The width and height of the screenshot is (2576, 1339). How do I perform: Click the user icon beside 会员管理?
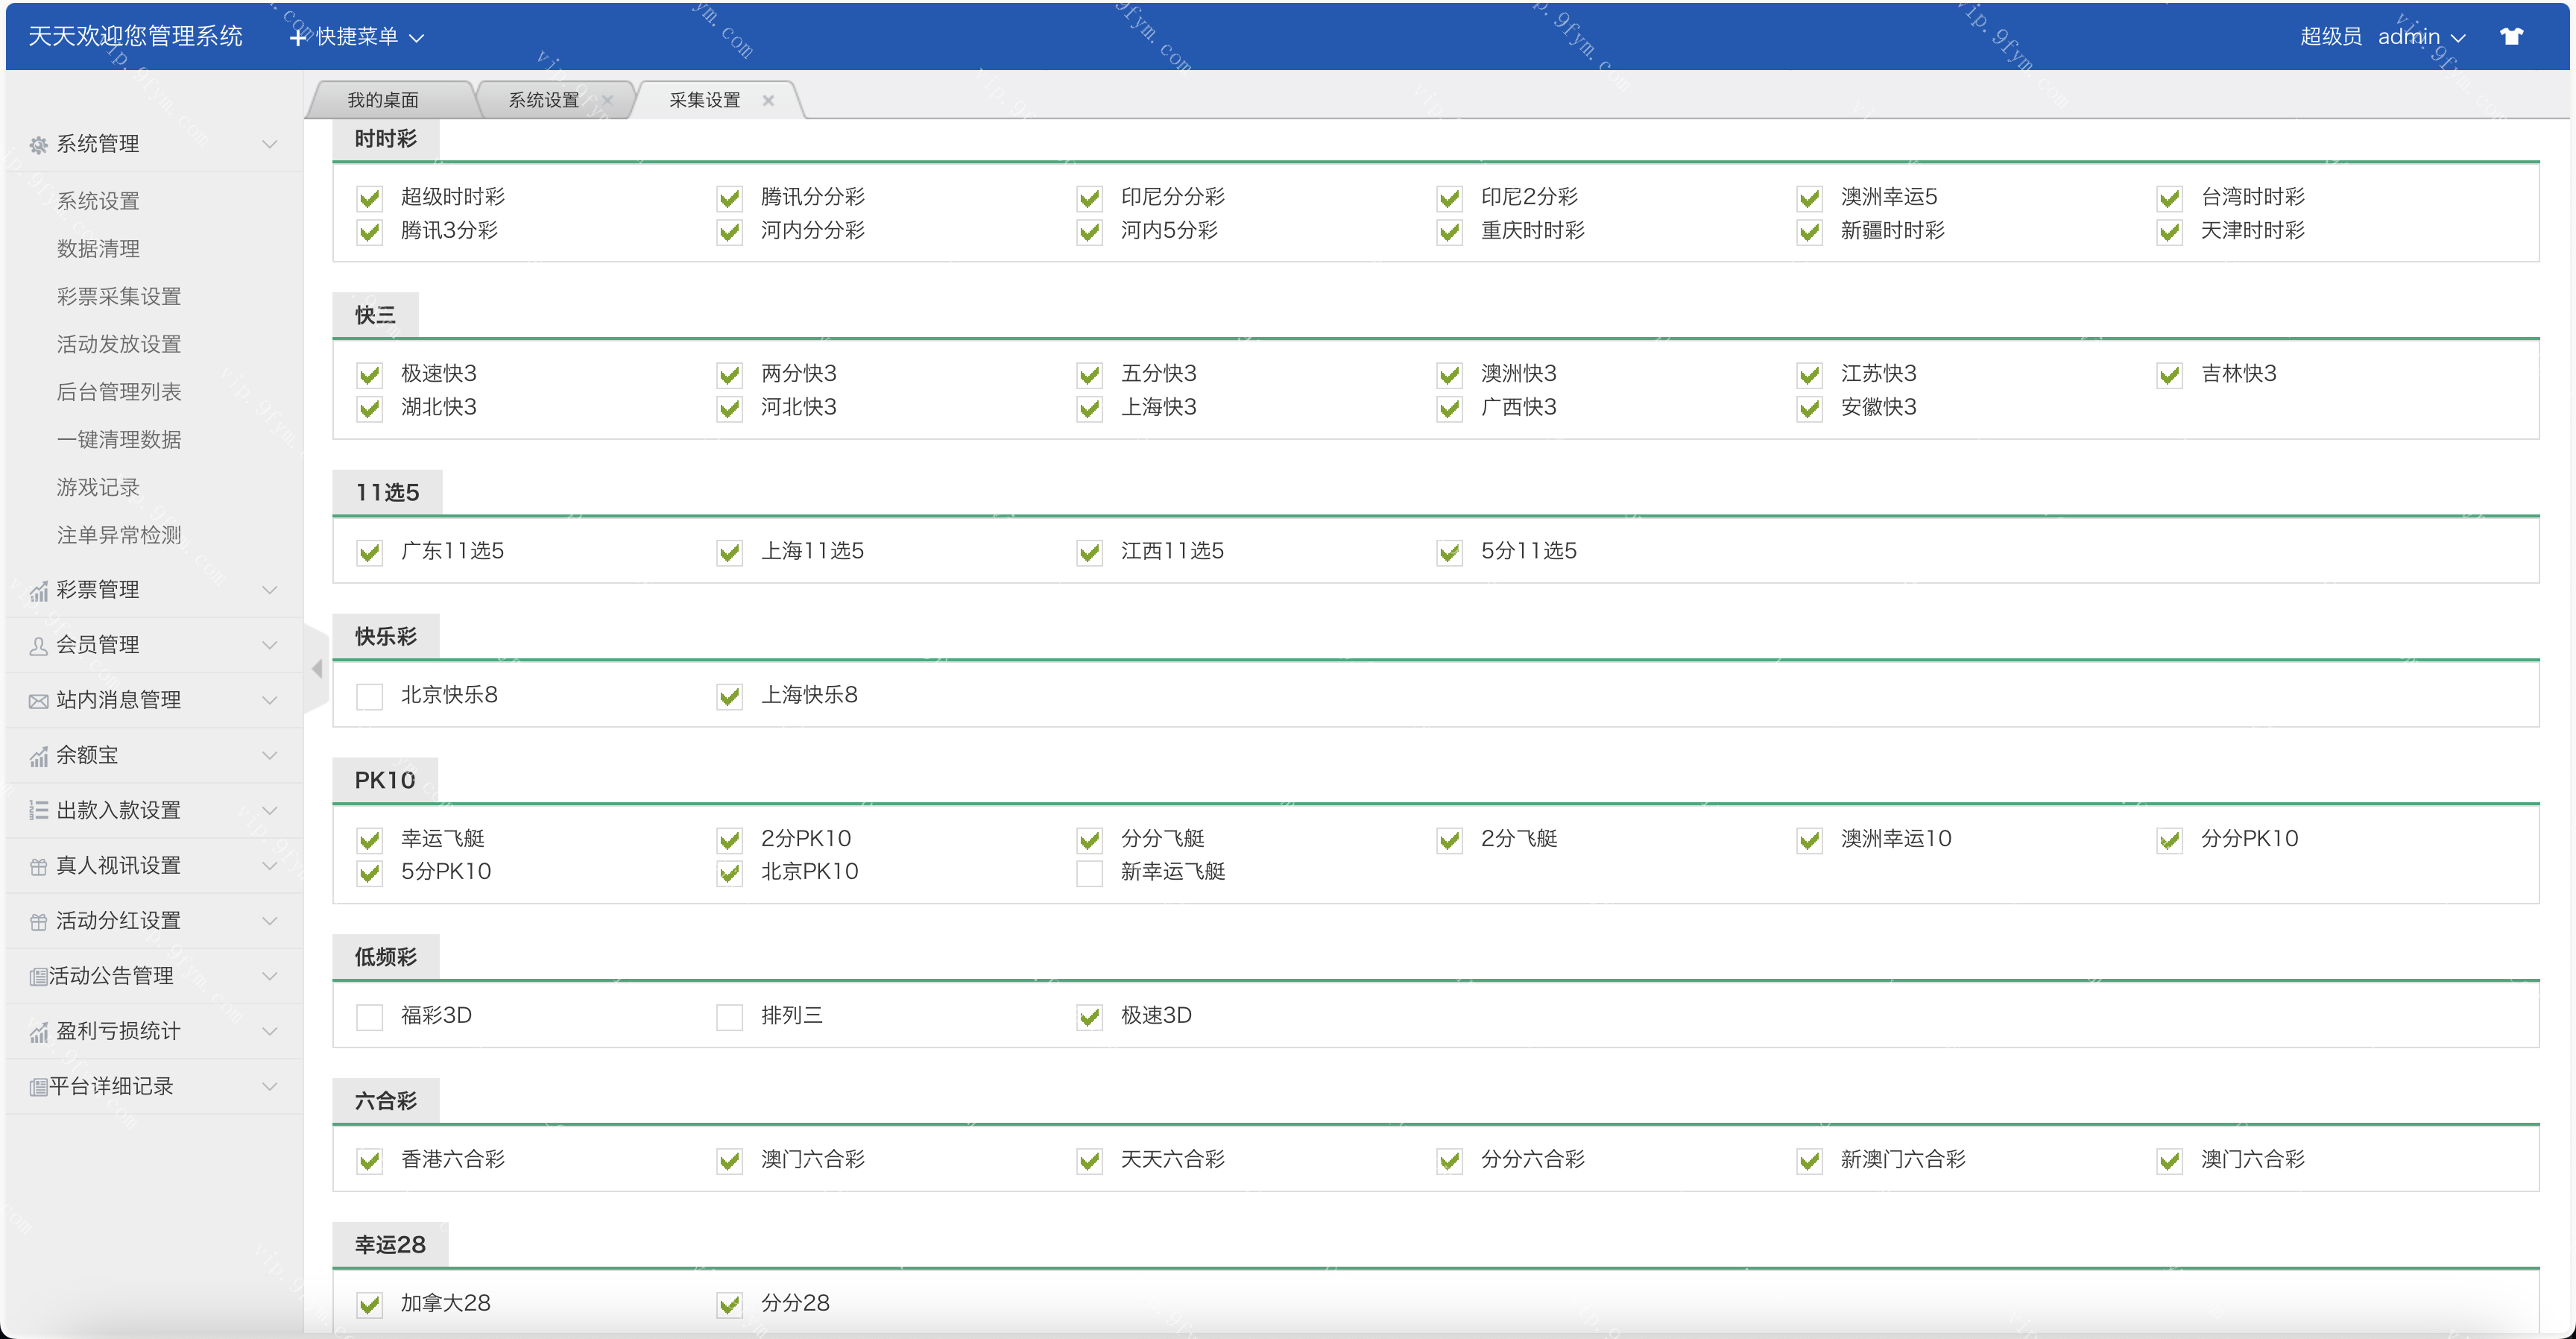[x=38, y=646]
